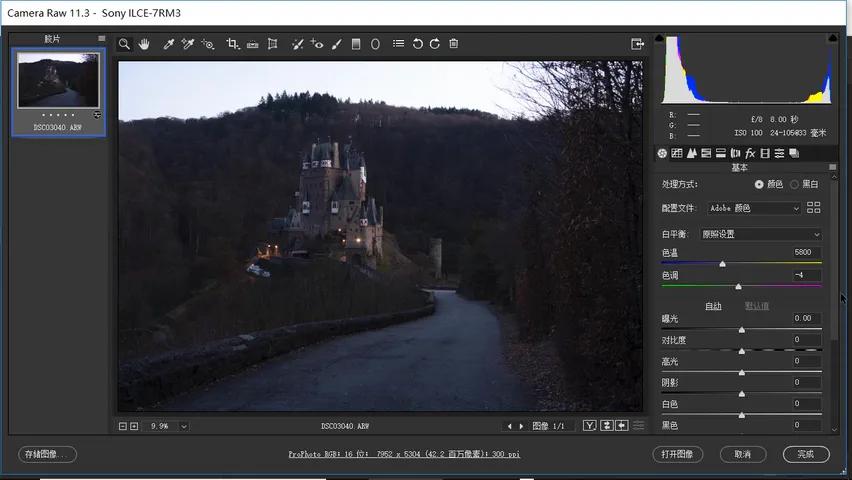Copy current settings to before
Image resolution: width=852 pixels, height=480 pixels.
coord(622,426)
